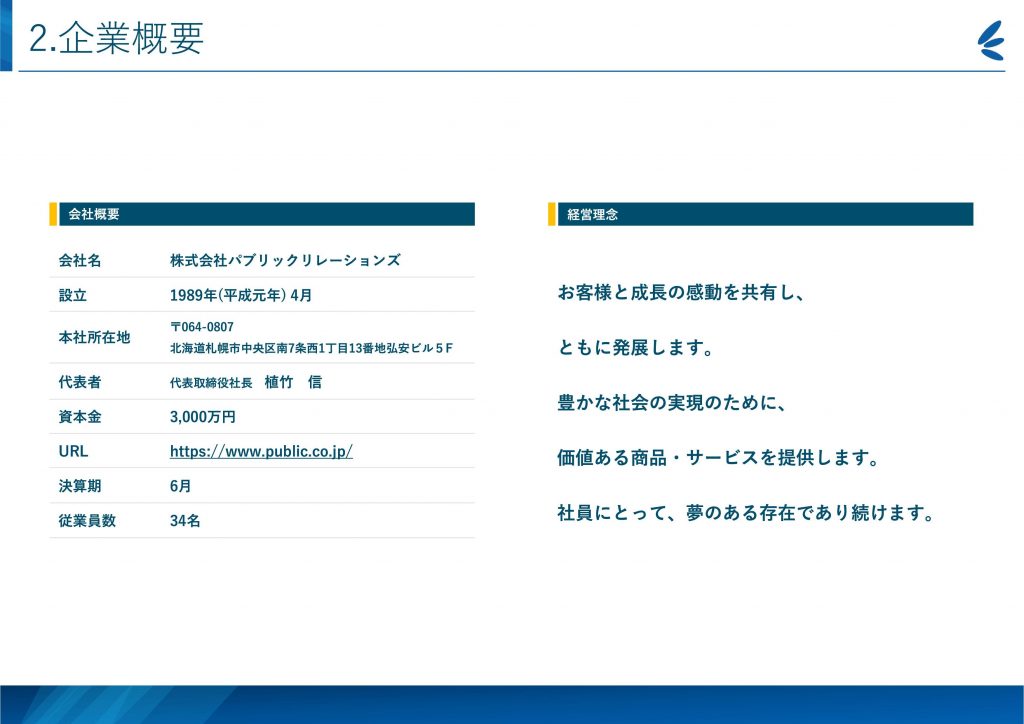Click the 本社所在地 label
The image size is (1024, 724).
[x=94, y=338]
